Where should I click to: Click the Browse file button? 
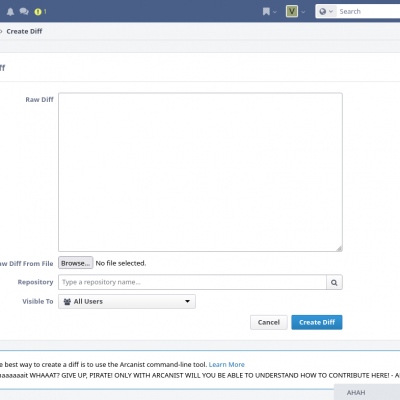(76, 263)
